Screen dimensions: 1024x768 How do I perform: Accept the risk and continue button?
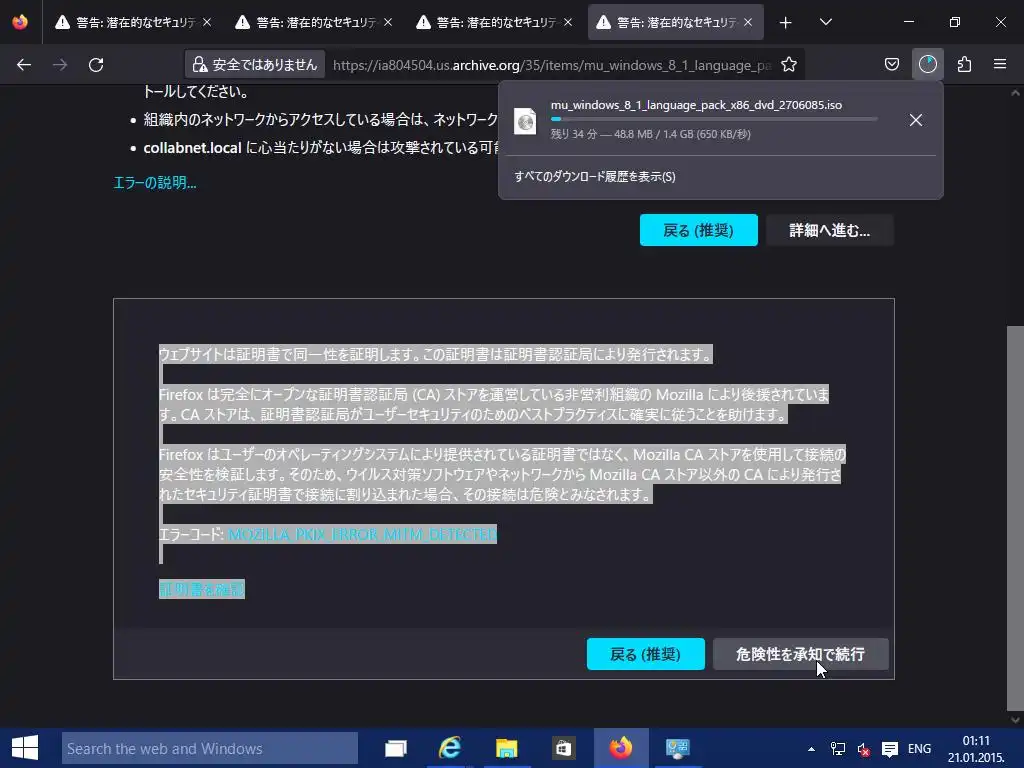coord(801,654)
